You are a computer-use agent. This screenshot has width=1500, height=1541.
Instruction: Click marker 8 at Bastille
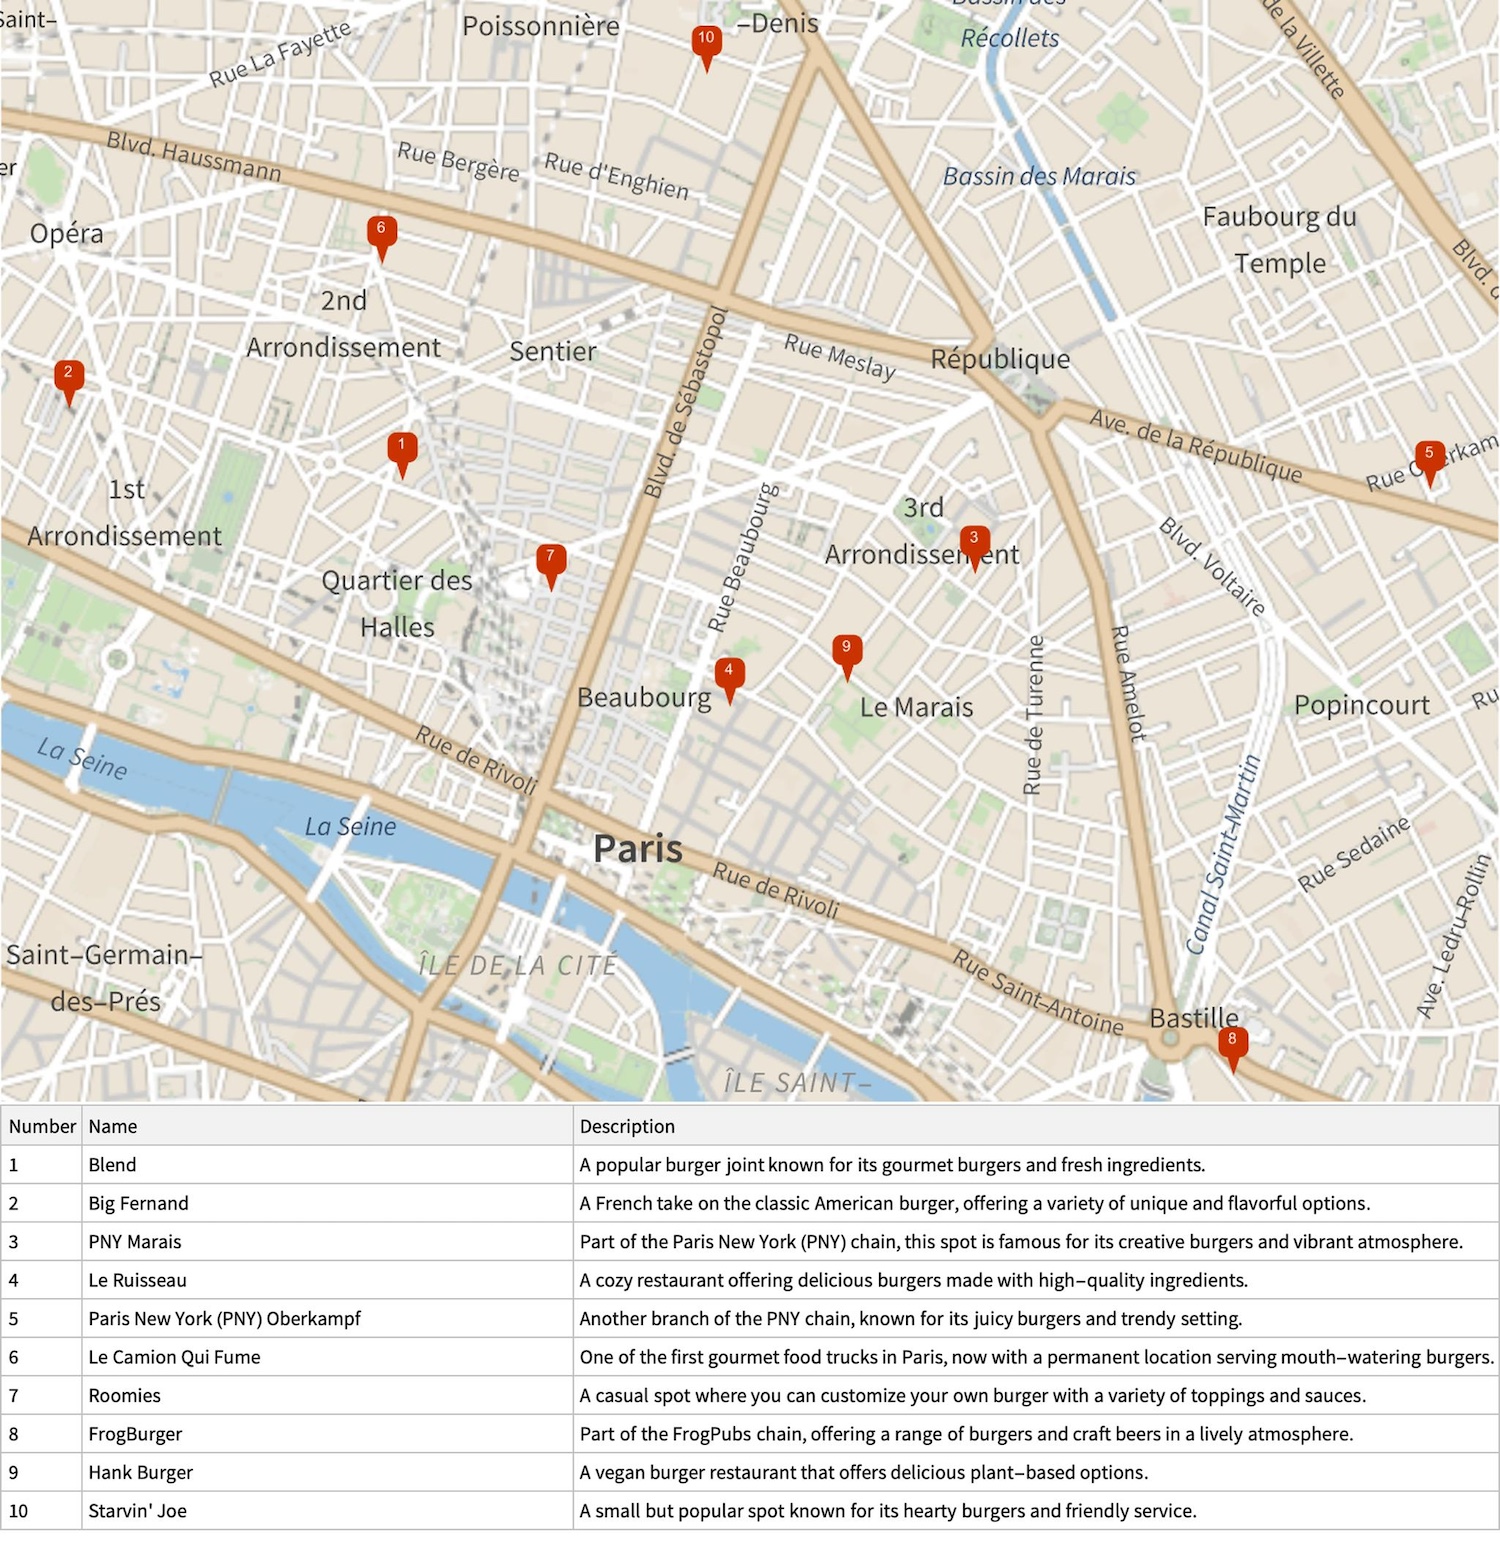click(1232, 1044)
